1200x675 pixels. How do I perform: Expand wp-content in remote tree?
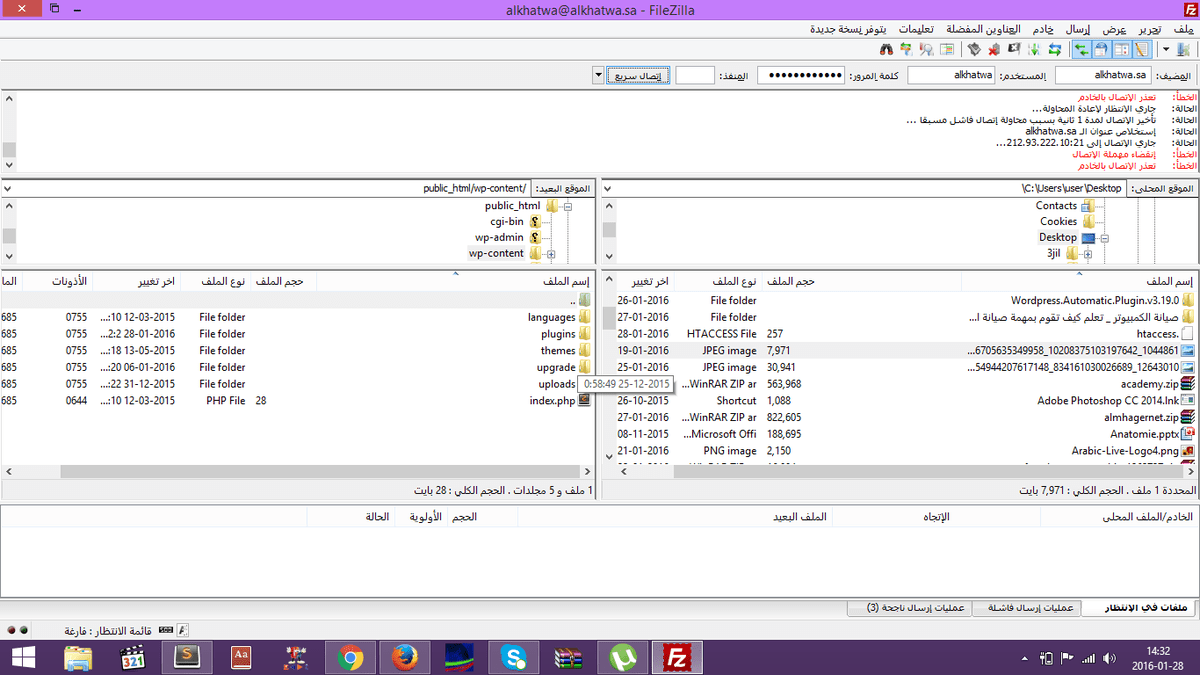point(550,254)
